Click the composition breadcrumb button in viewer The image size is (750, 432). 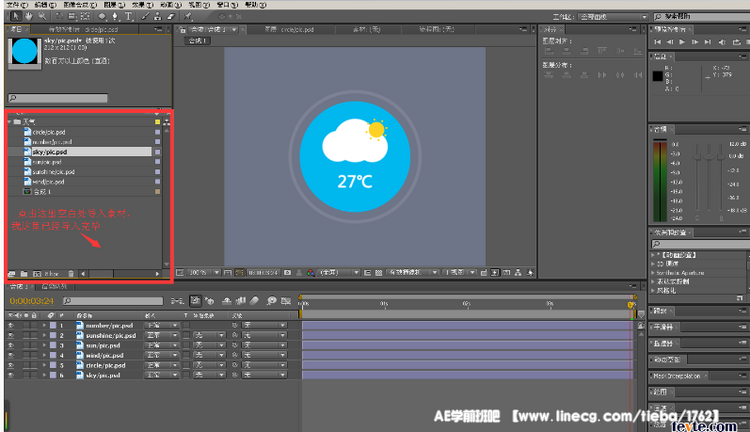(198, 41)
